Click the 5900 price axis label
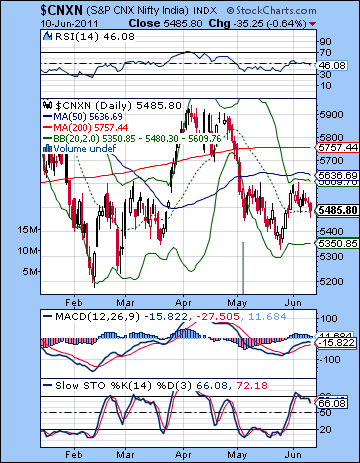The height and width of the screenshot is (463, 360). click(331, 115)
